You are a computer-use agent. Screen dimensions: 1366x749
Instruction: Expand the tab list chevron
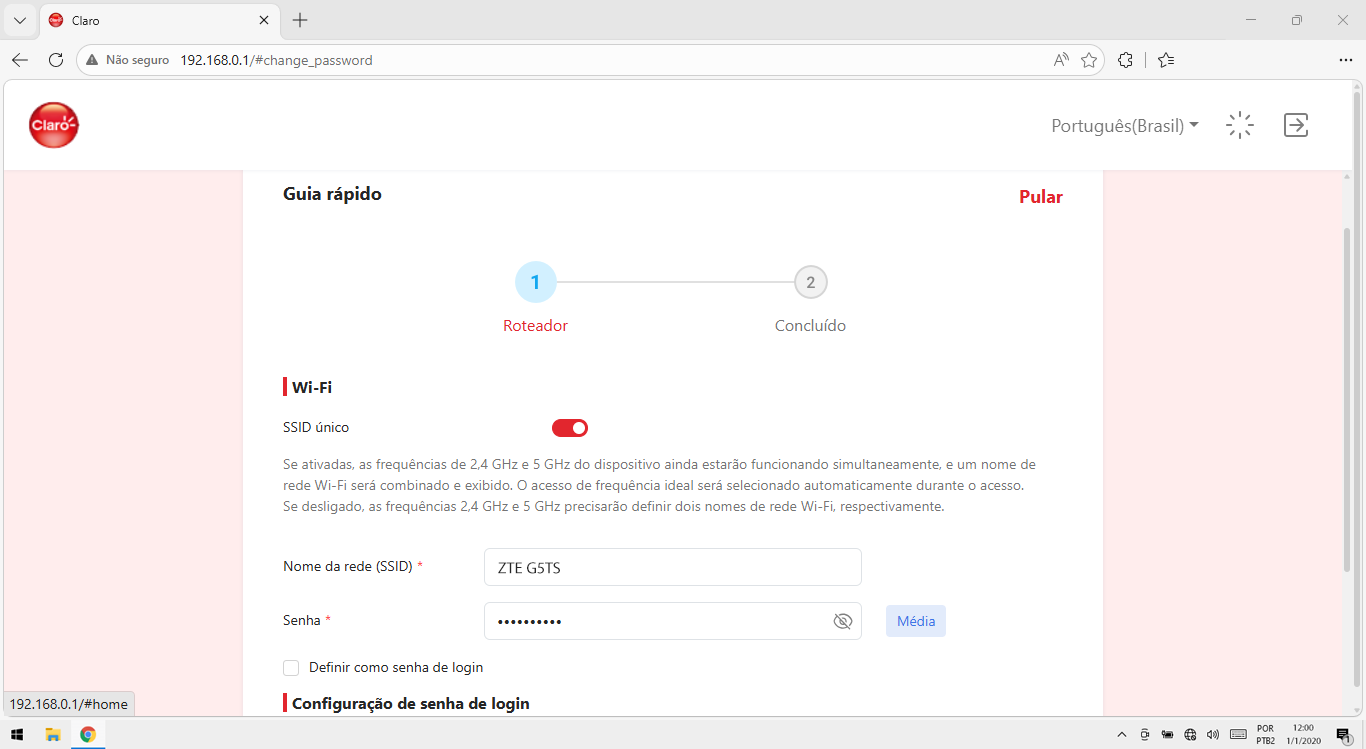click(19, 20)
